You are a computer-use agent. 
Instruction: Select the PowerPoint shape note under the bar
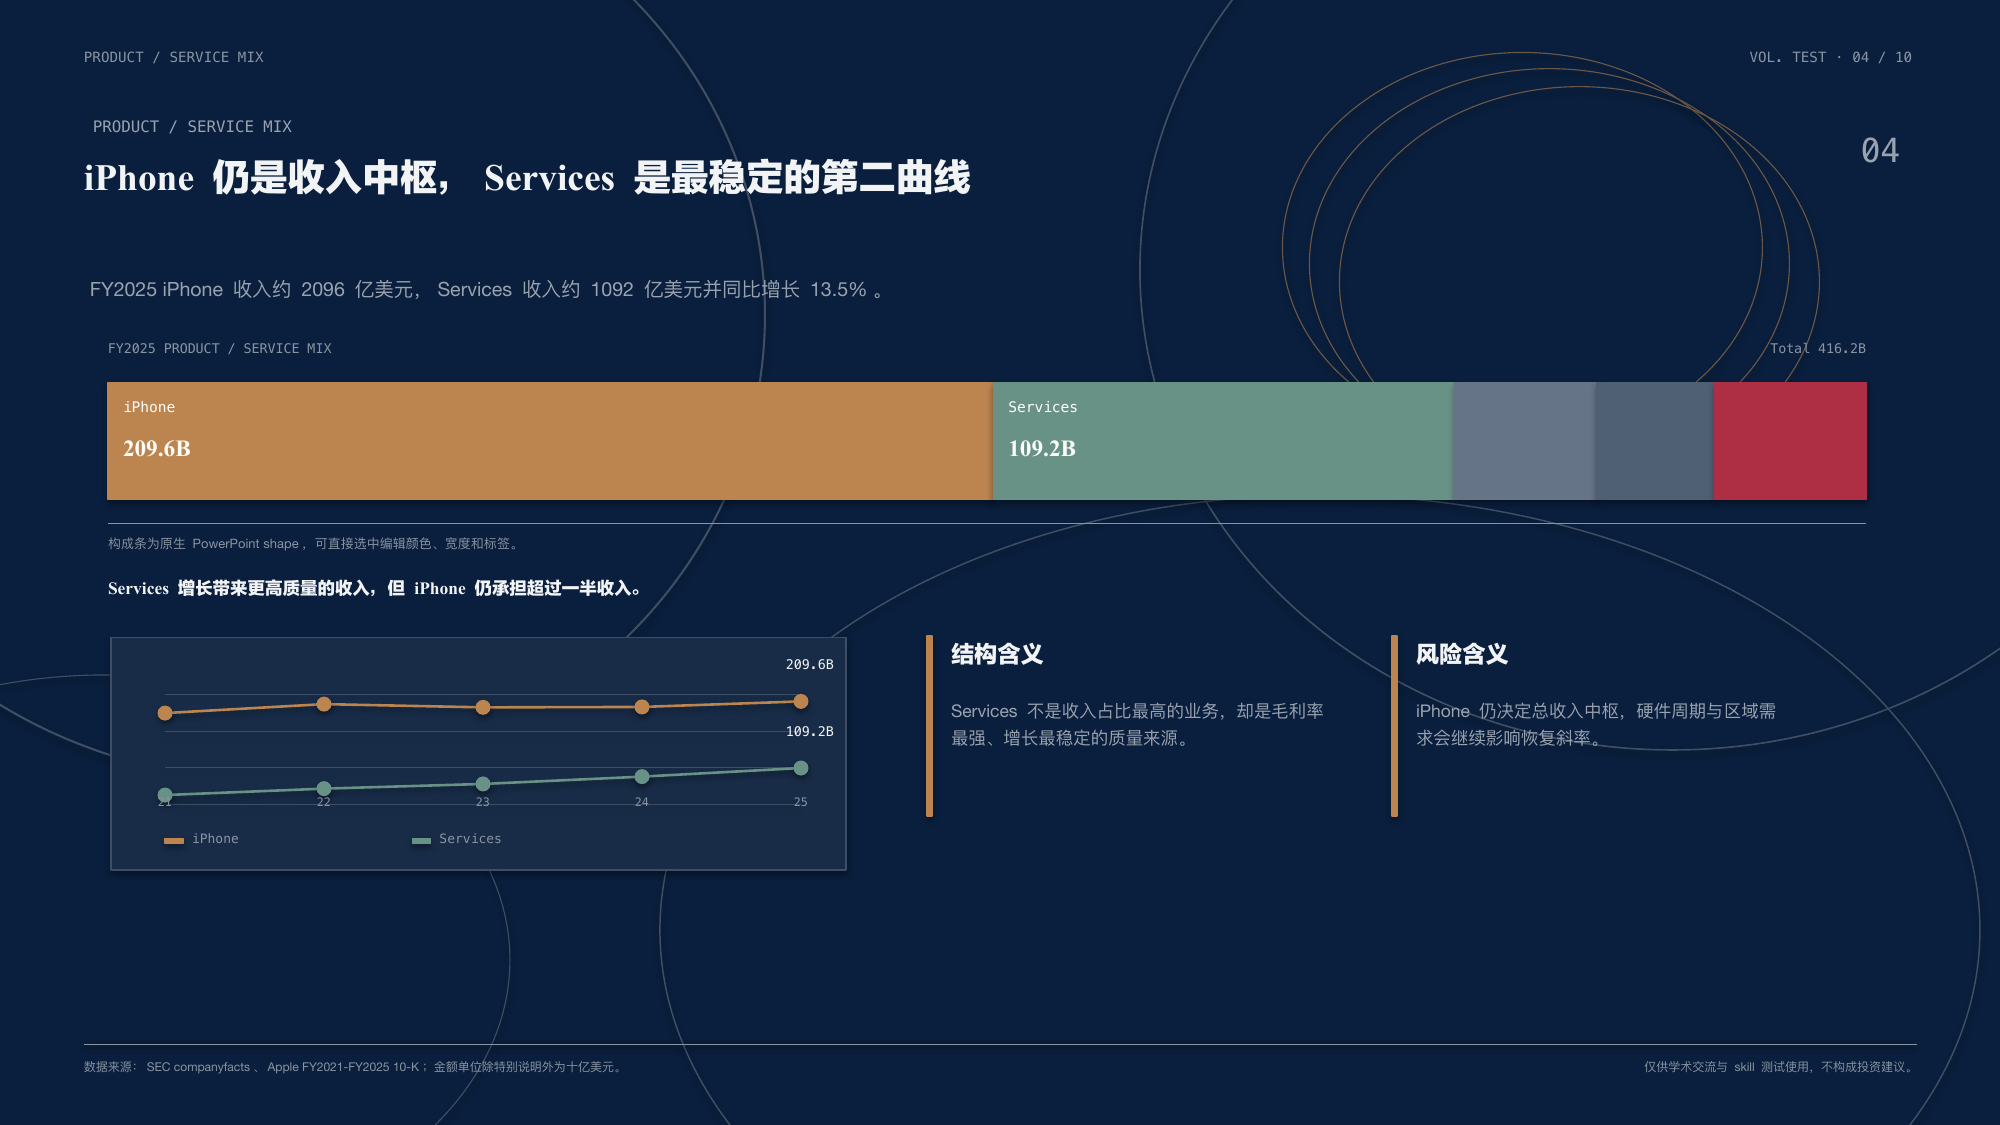tap(313, 544)
